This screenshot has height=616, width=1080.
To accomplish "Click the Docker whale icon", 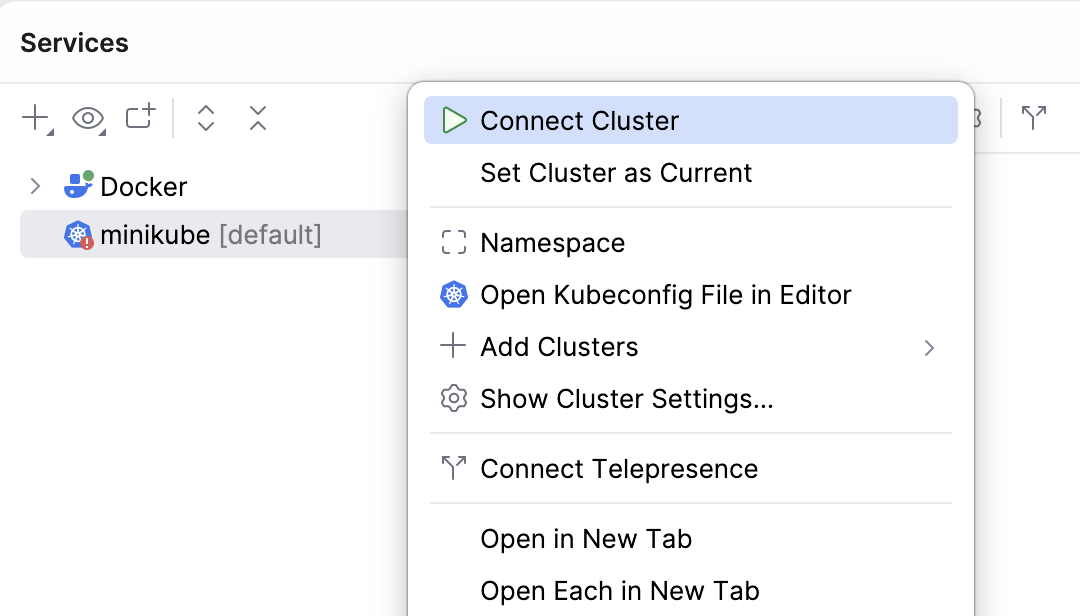I will 80,185.
